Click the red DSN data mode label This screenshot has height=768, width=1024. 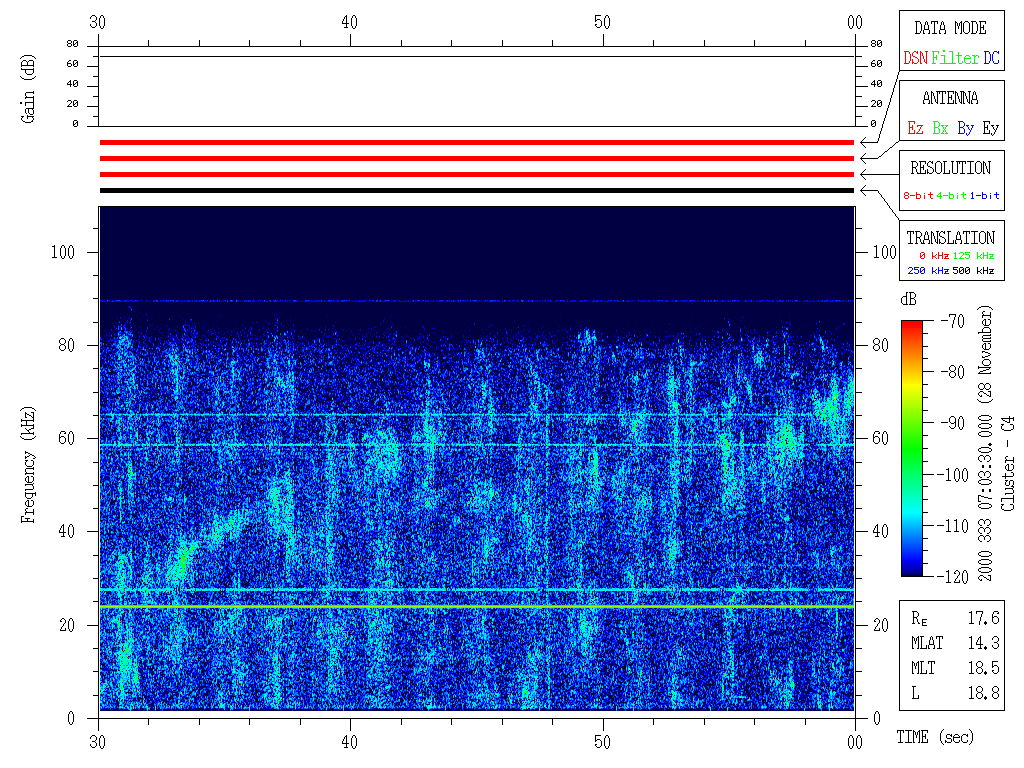(915, 59)
